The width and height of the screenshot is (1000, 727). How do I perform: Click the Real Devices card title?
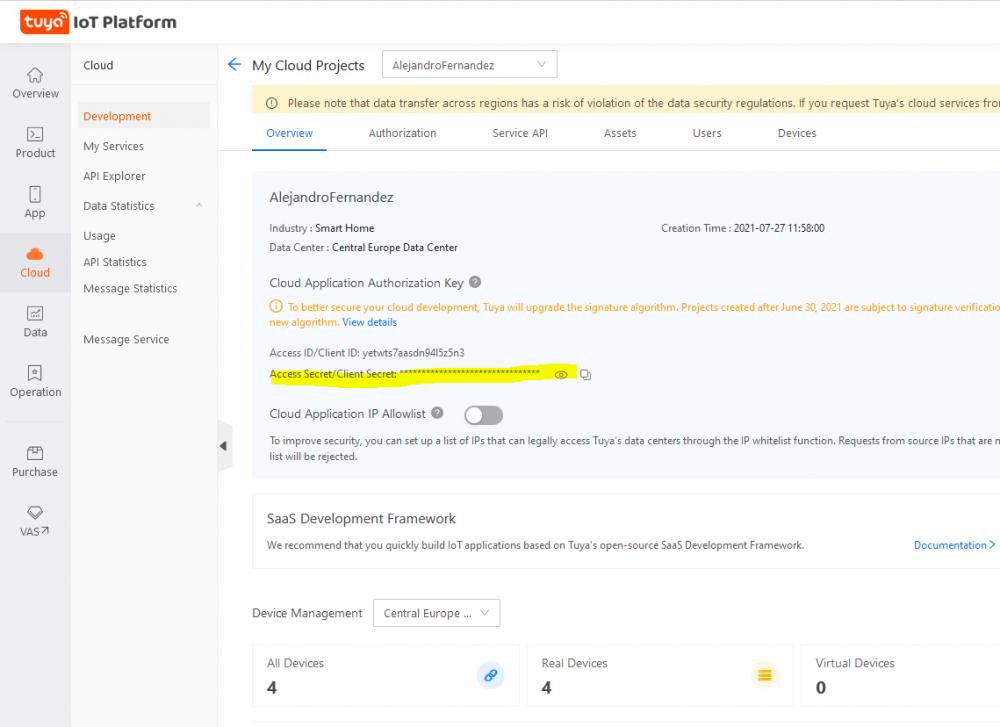click(575, 663)
